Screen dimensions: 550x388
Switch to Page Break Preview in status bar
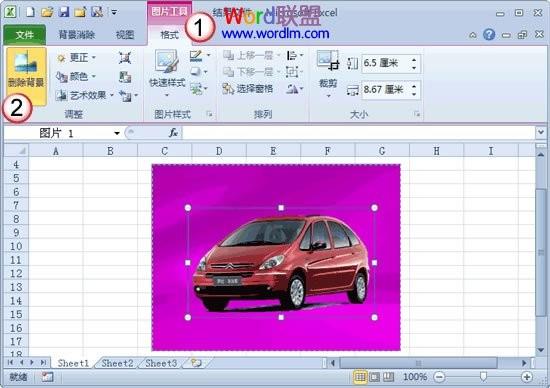coord(388,377)
